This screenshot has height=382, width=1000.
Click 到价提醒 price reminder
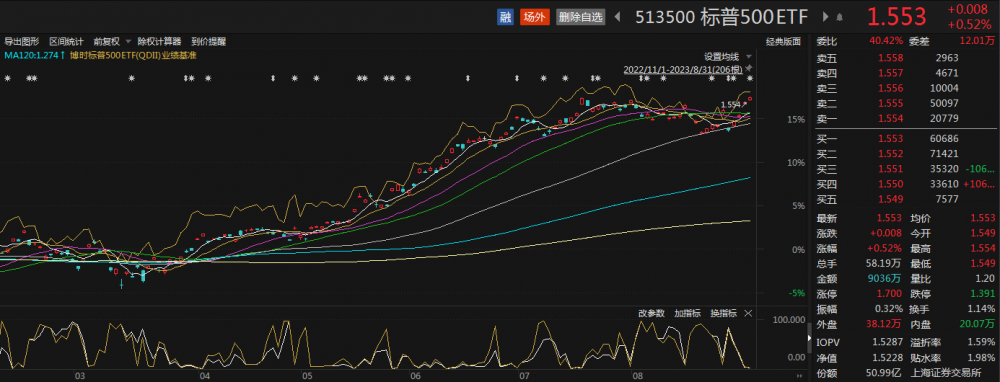[x=209, y=41]
